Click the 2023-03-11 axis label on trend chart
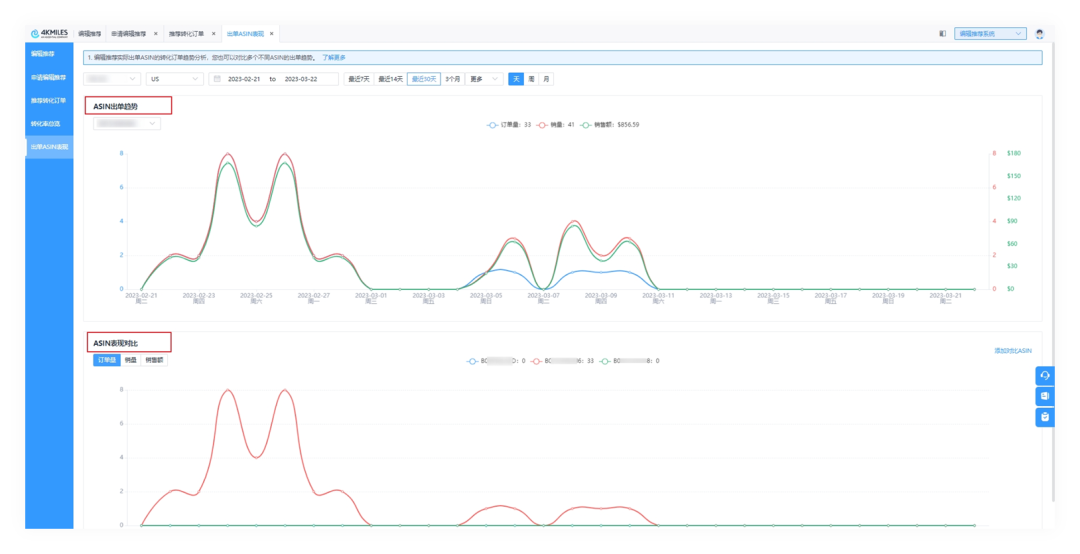1080x554 pixels. click(658, 298)
